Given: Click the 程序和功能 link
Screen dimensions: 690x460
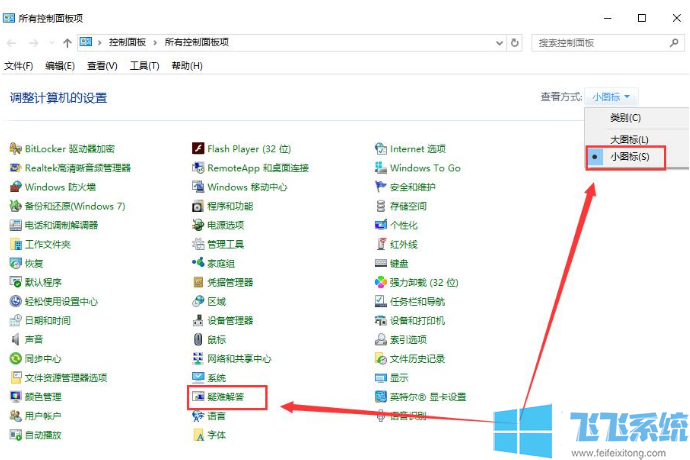Looking at the screenshot, I should [229, 206].
